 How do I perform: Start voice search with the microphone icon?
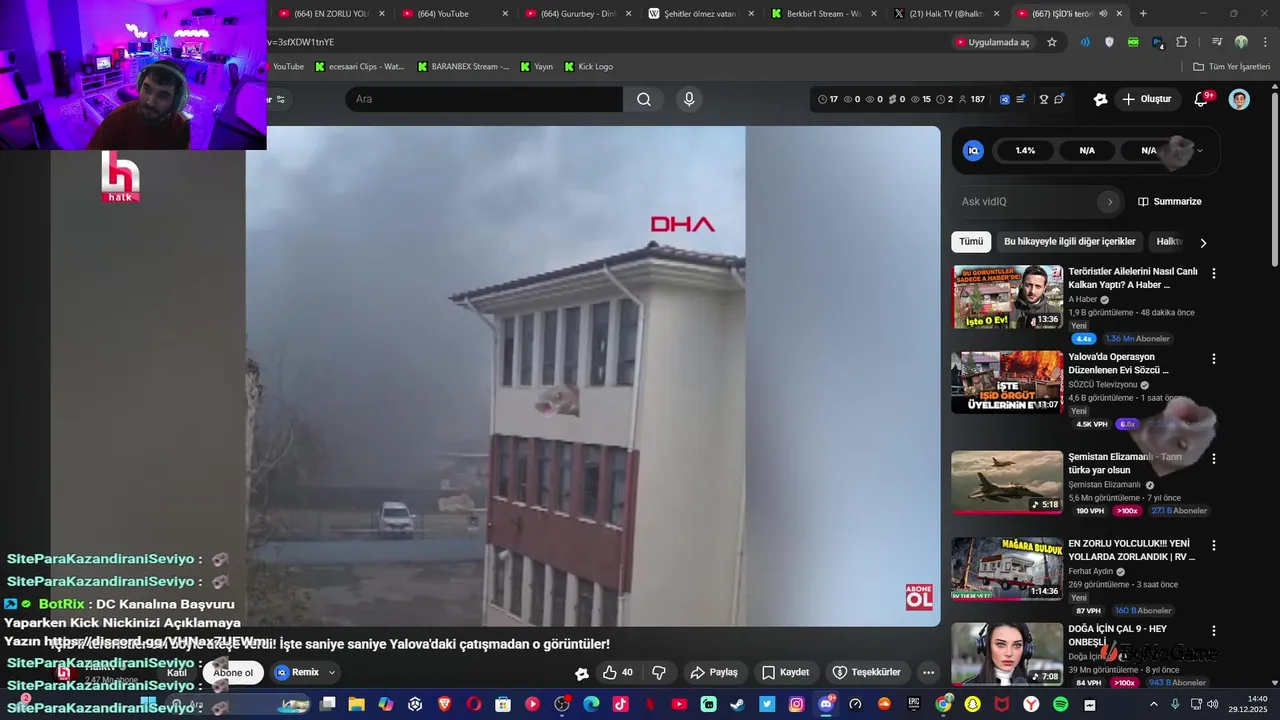[x=688, y=99]
